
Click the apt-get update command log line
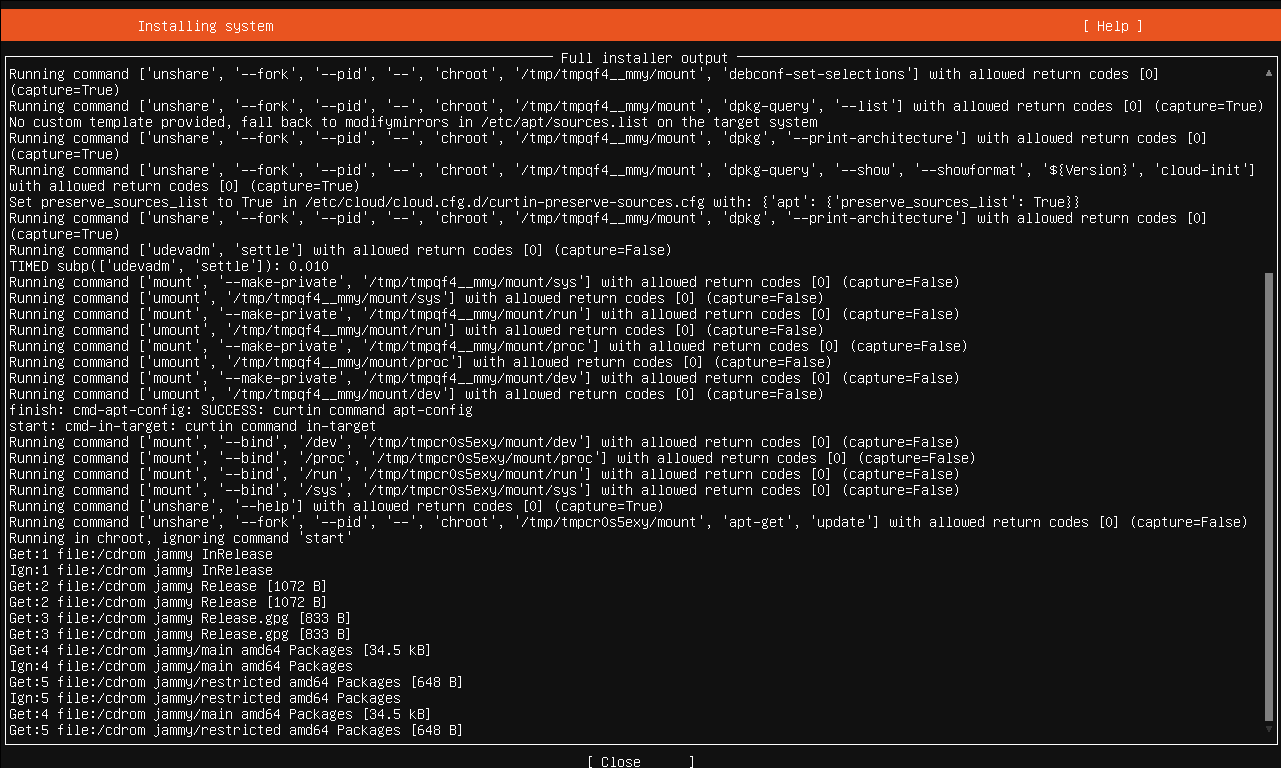pos(628,522)
